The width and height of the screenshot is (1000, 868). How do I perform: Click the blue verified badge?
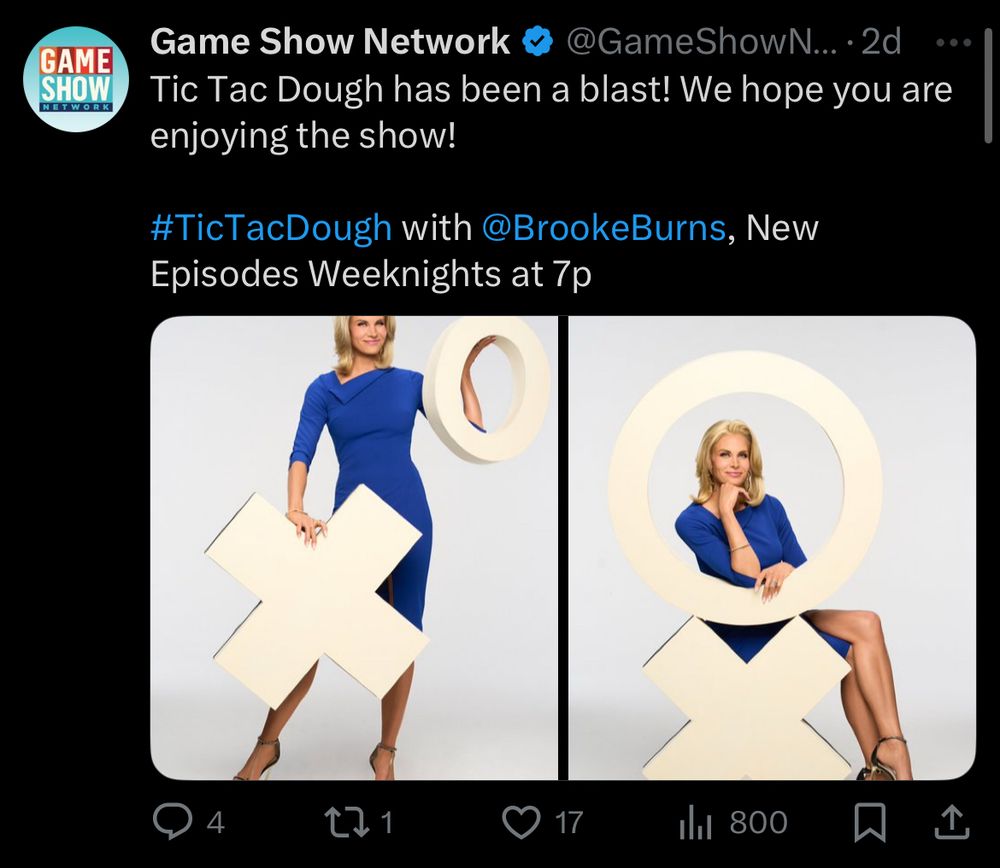[538, 42]
